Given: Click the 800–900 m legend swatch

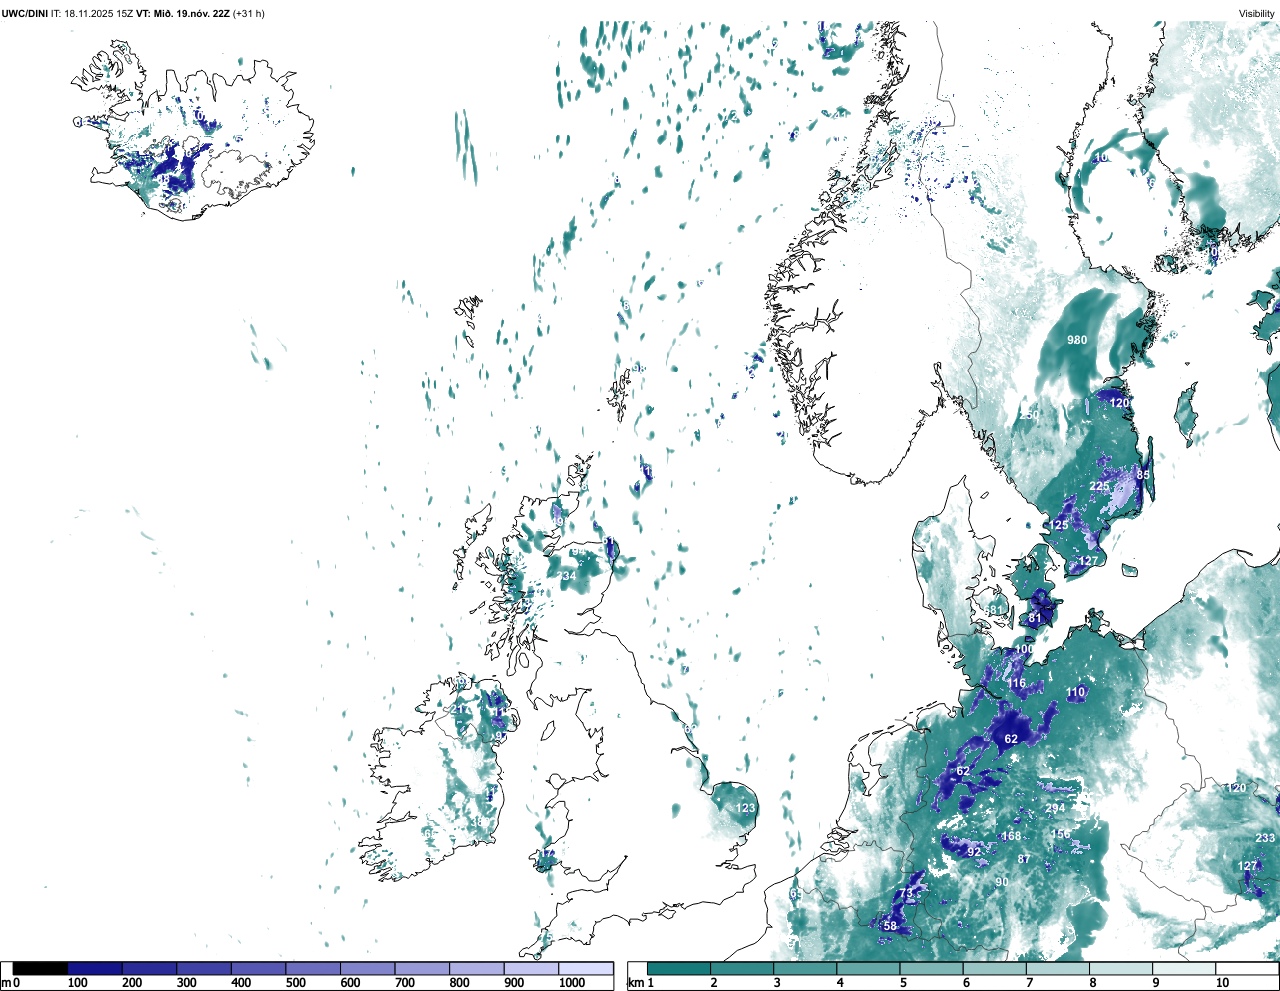Looking at the screenshot, I should tap(477, 968).
